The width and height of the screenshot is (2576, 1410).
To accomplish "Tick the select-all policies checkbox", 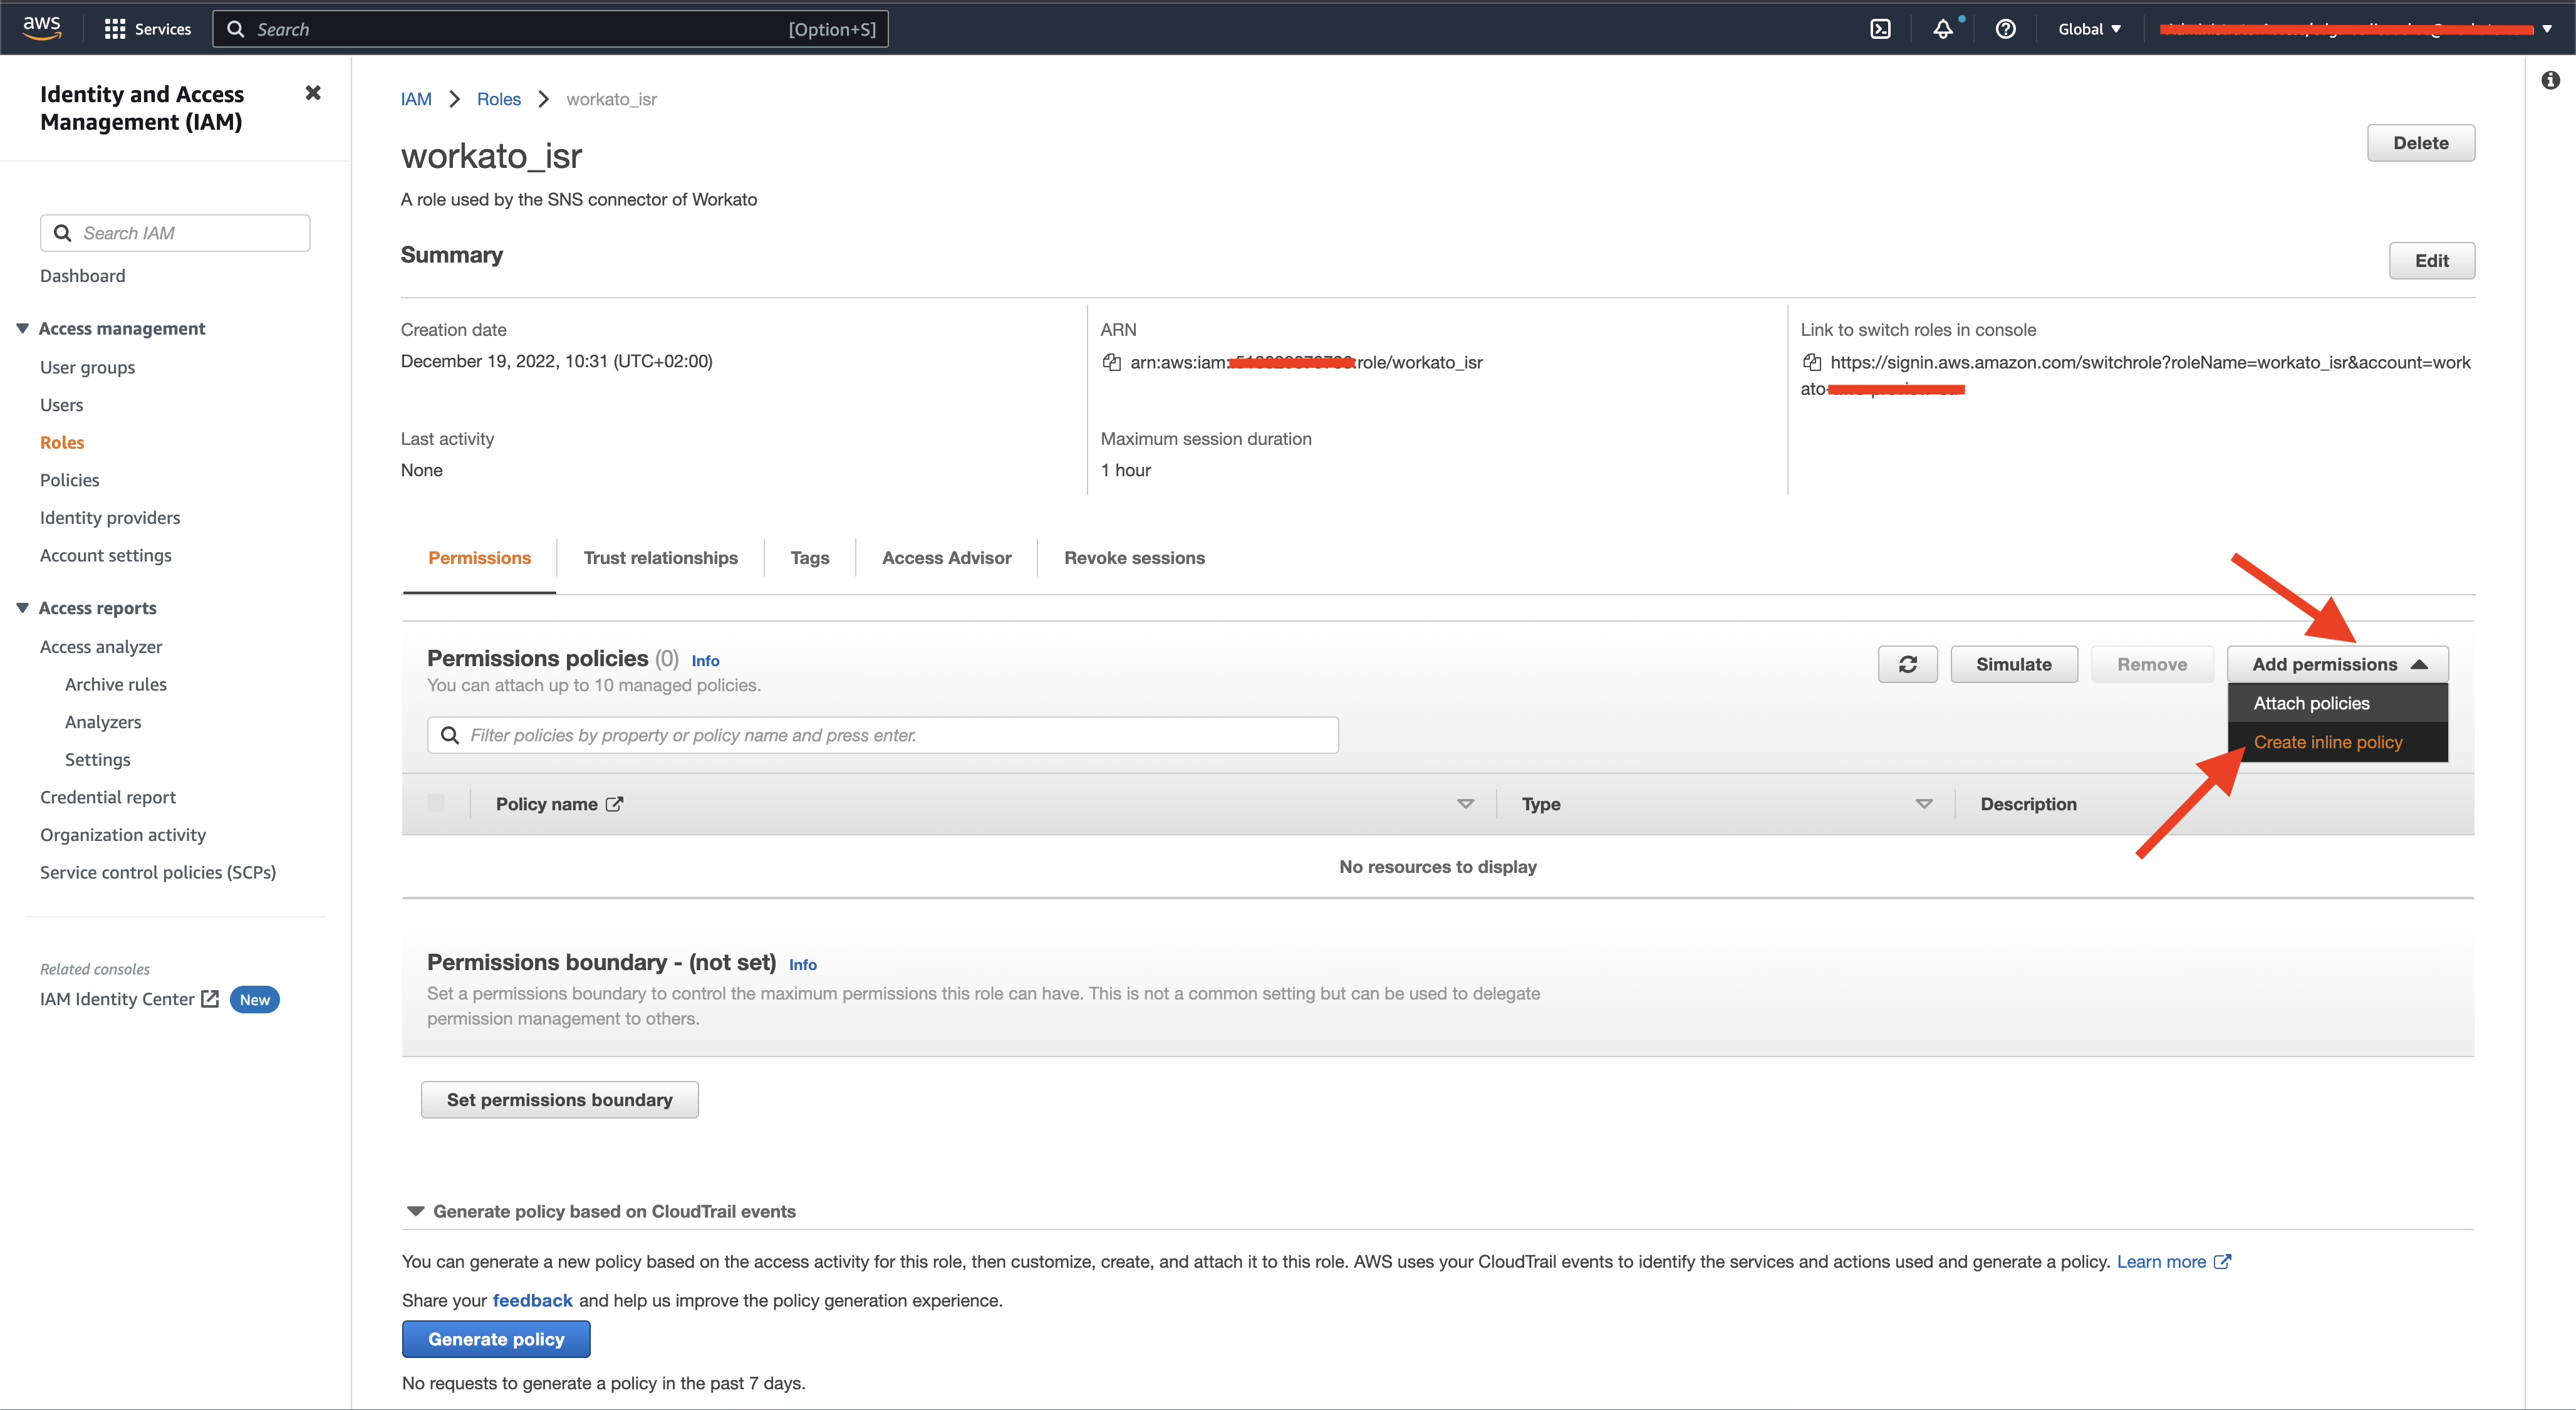I will (436, 803).
